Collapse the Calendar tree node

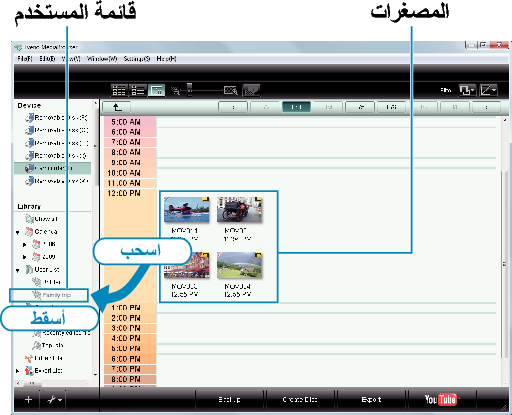18,232
